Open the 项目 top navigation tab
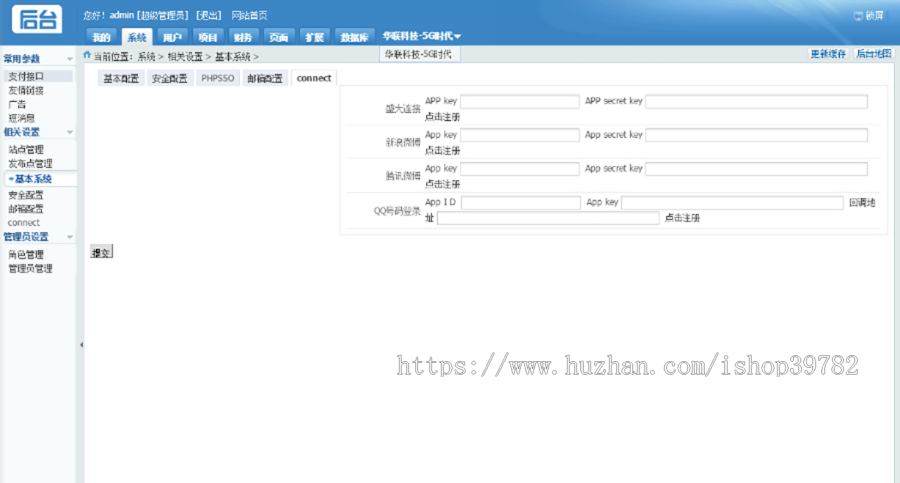Viewport: 900px width, 483px height. coord(208,37)
